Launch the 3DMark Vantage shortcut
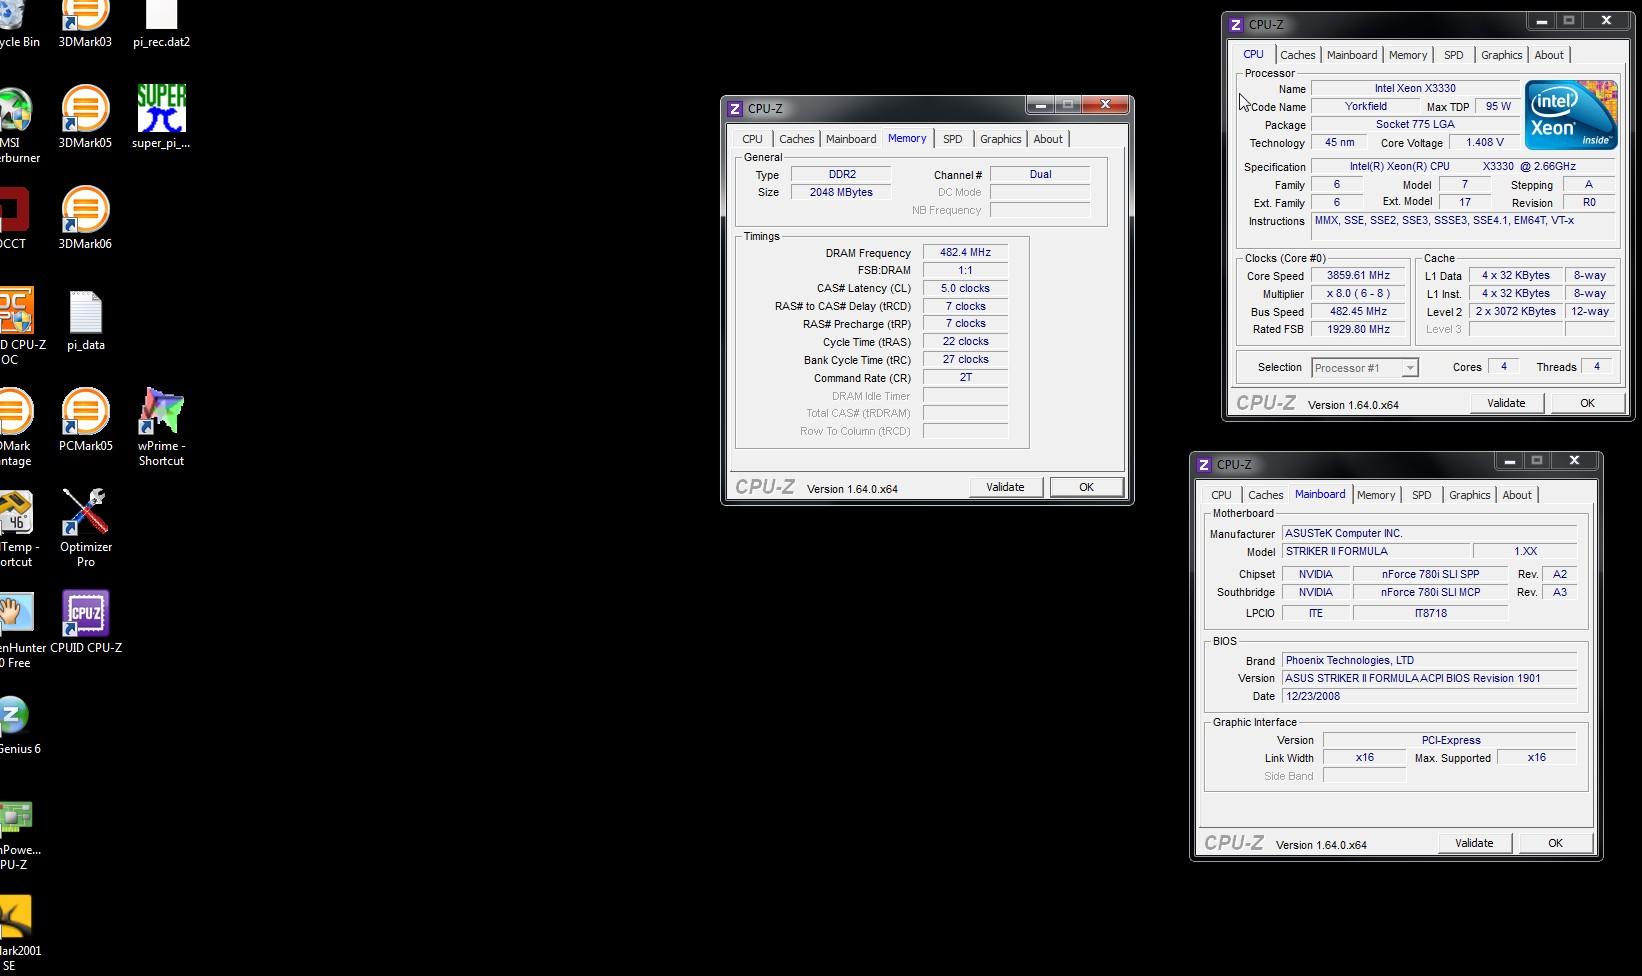The image size is (1642, 976). 16,428
